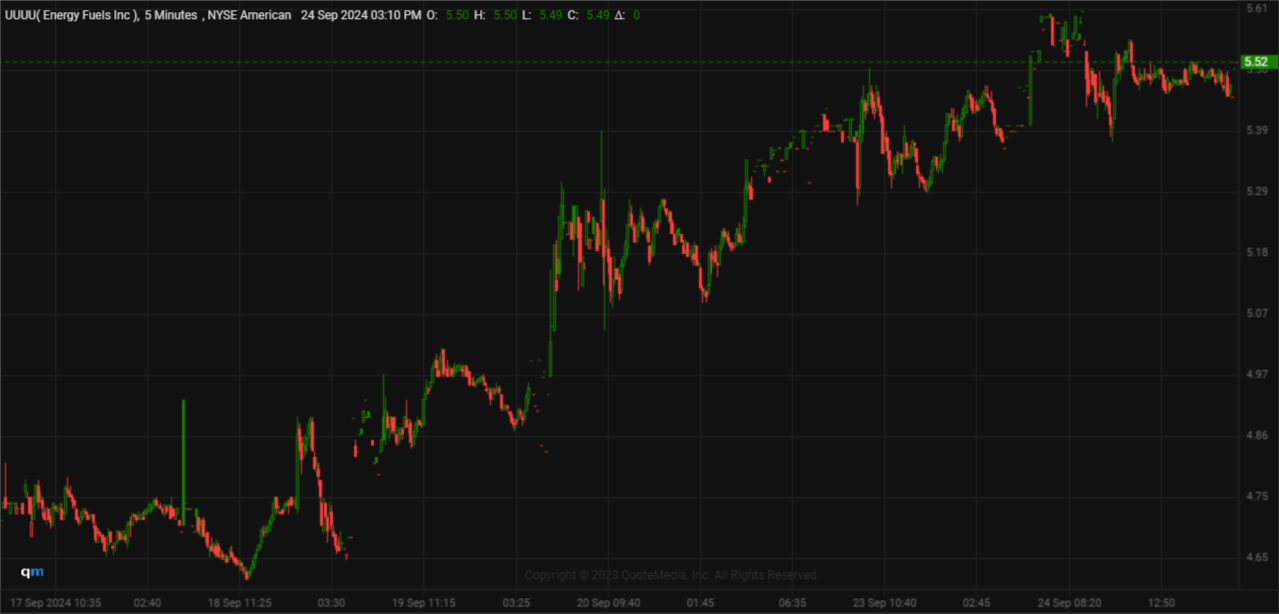1279x614 pixels.
Task: Click the 4.86 price axis label
Action: [x=1256, y=436]
